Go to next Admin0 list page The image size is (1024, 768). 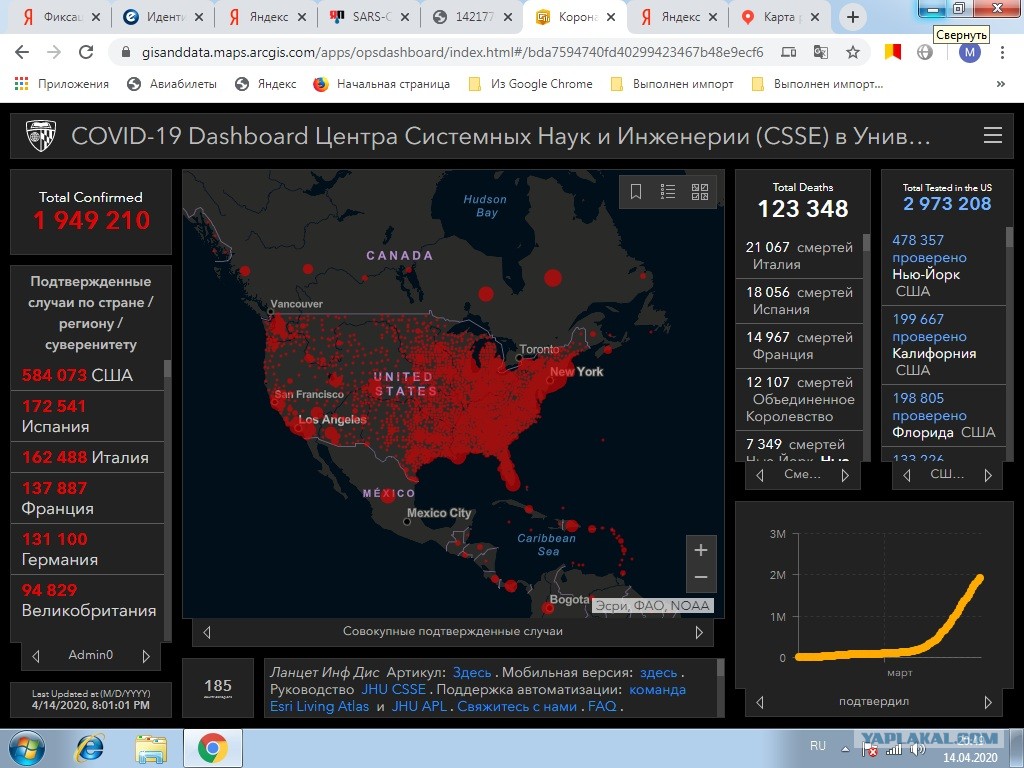click(146, 656)
